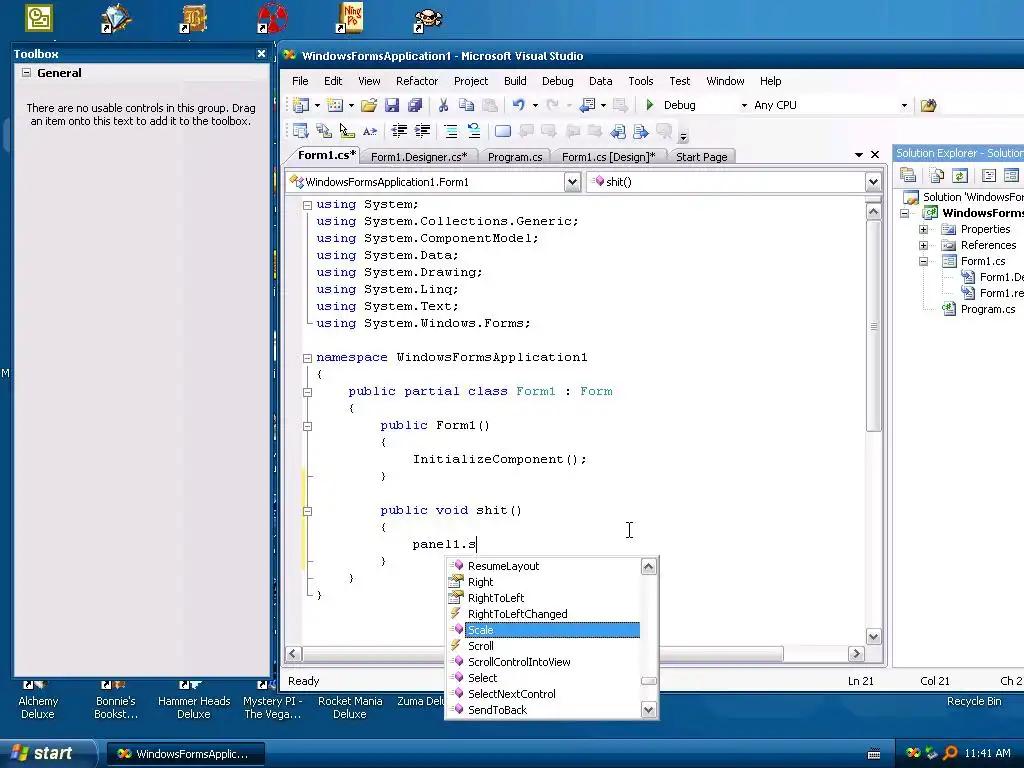Click the Display Quick Info icon

tap(347, 131)
